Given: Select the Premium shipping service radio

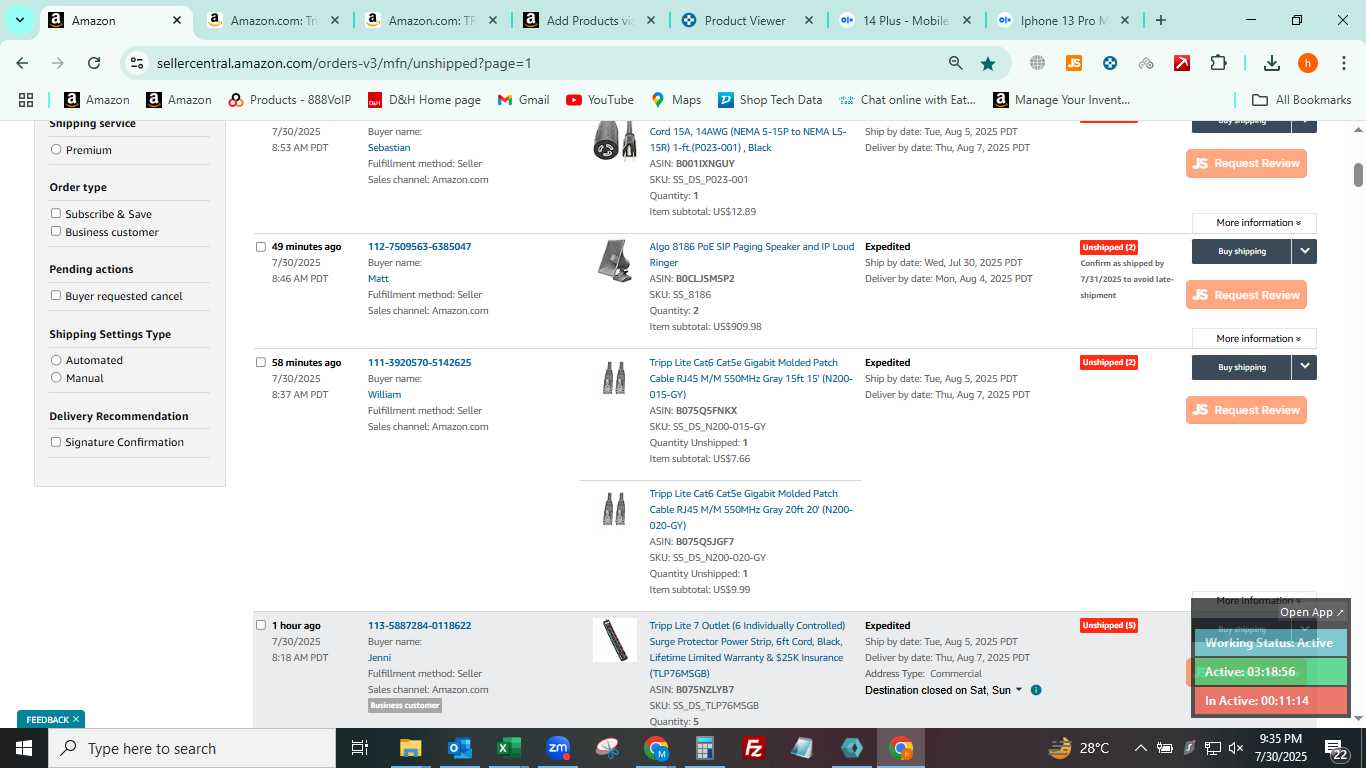Looking at the screenshot, I should 56,150.
